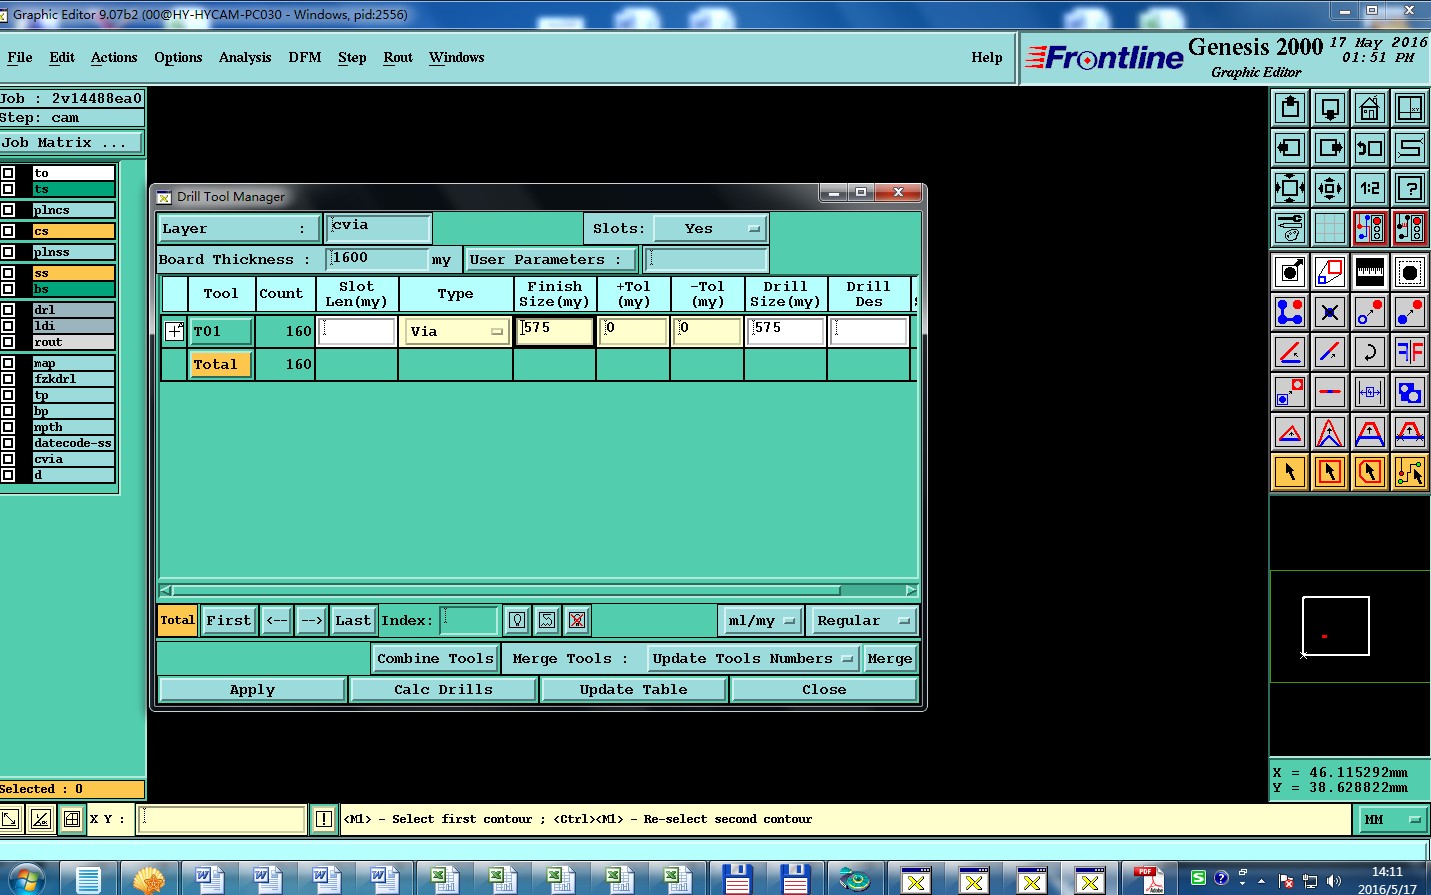
Task: Toggle the checkbox for layer plncs
Action: (8, 210)
